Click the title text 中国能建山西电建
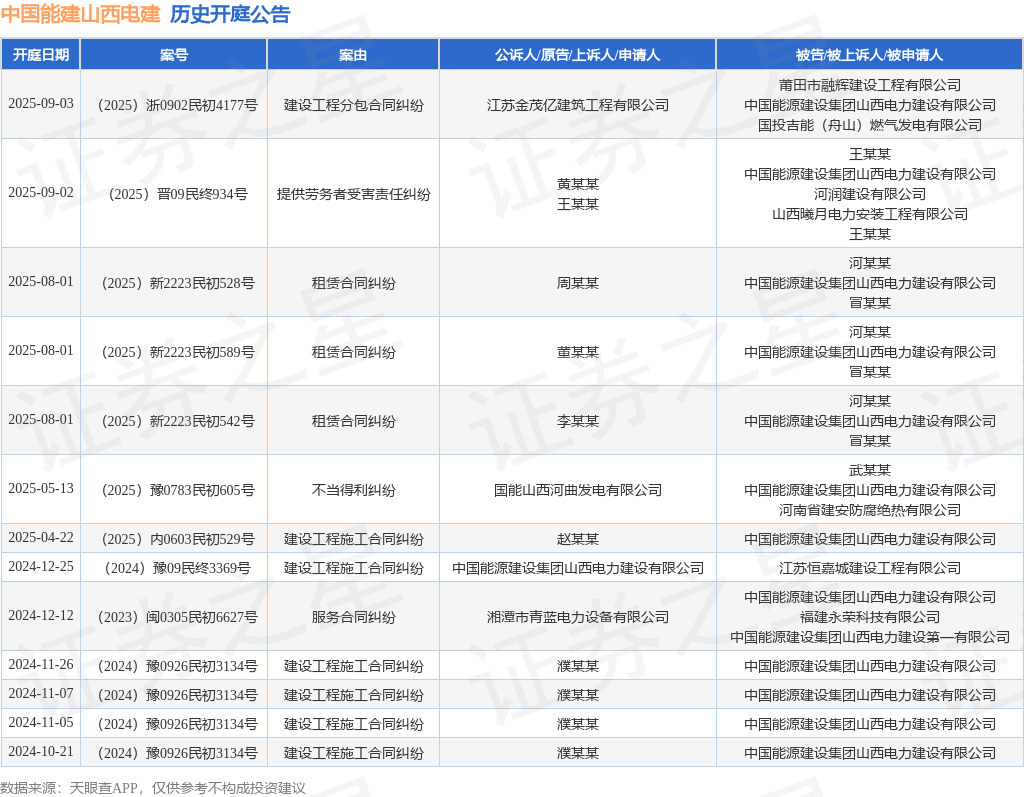1024x797 pixels. (80, 14)
